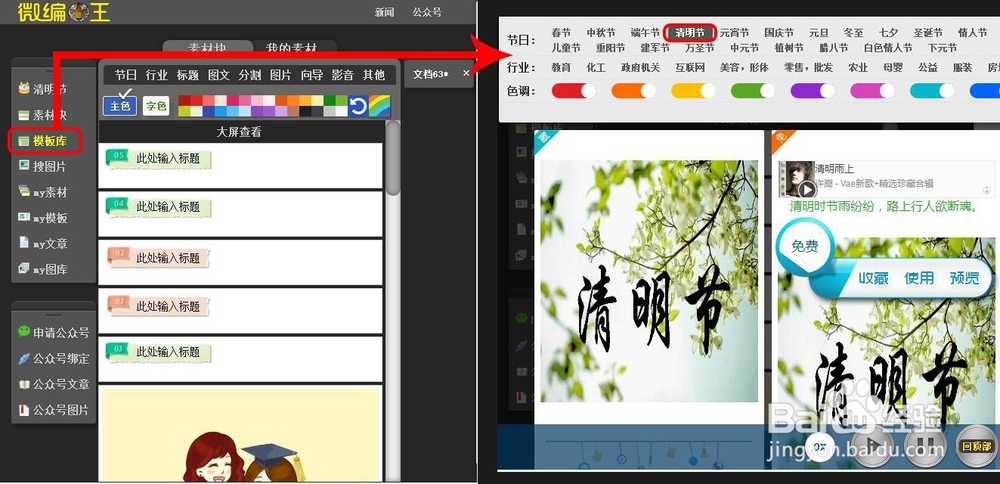Click 大屏查看 to view large
The image size is (1000, 484).
point(239,132)
